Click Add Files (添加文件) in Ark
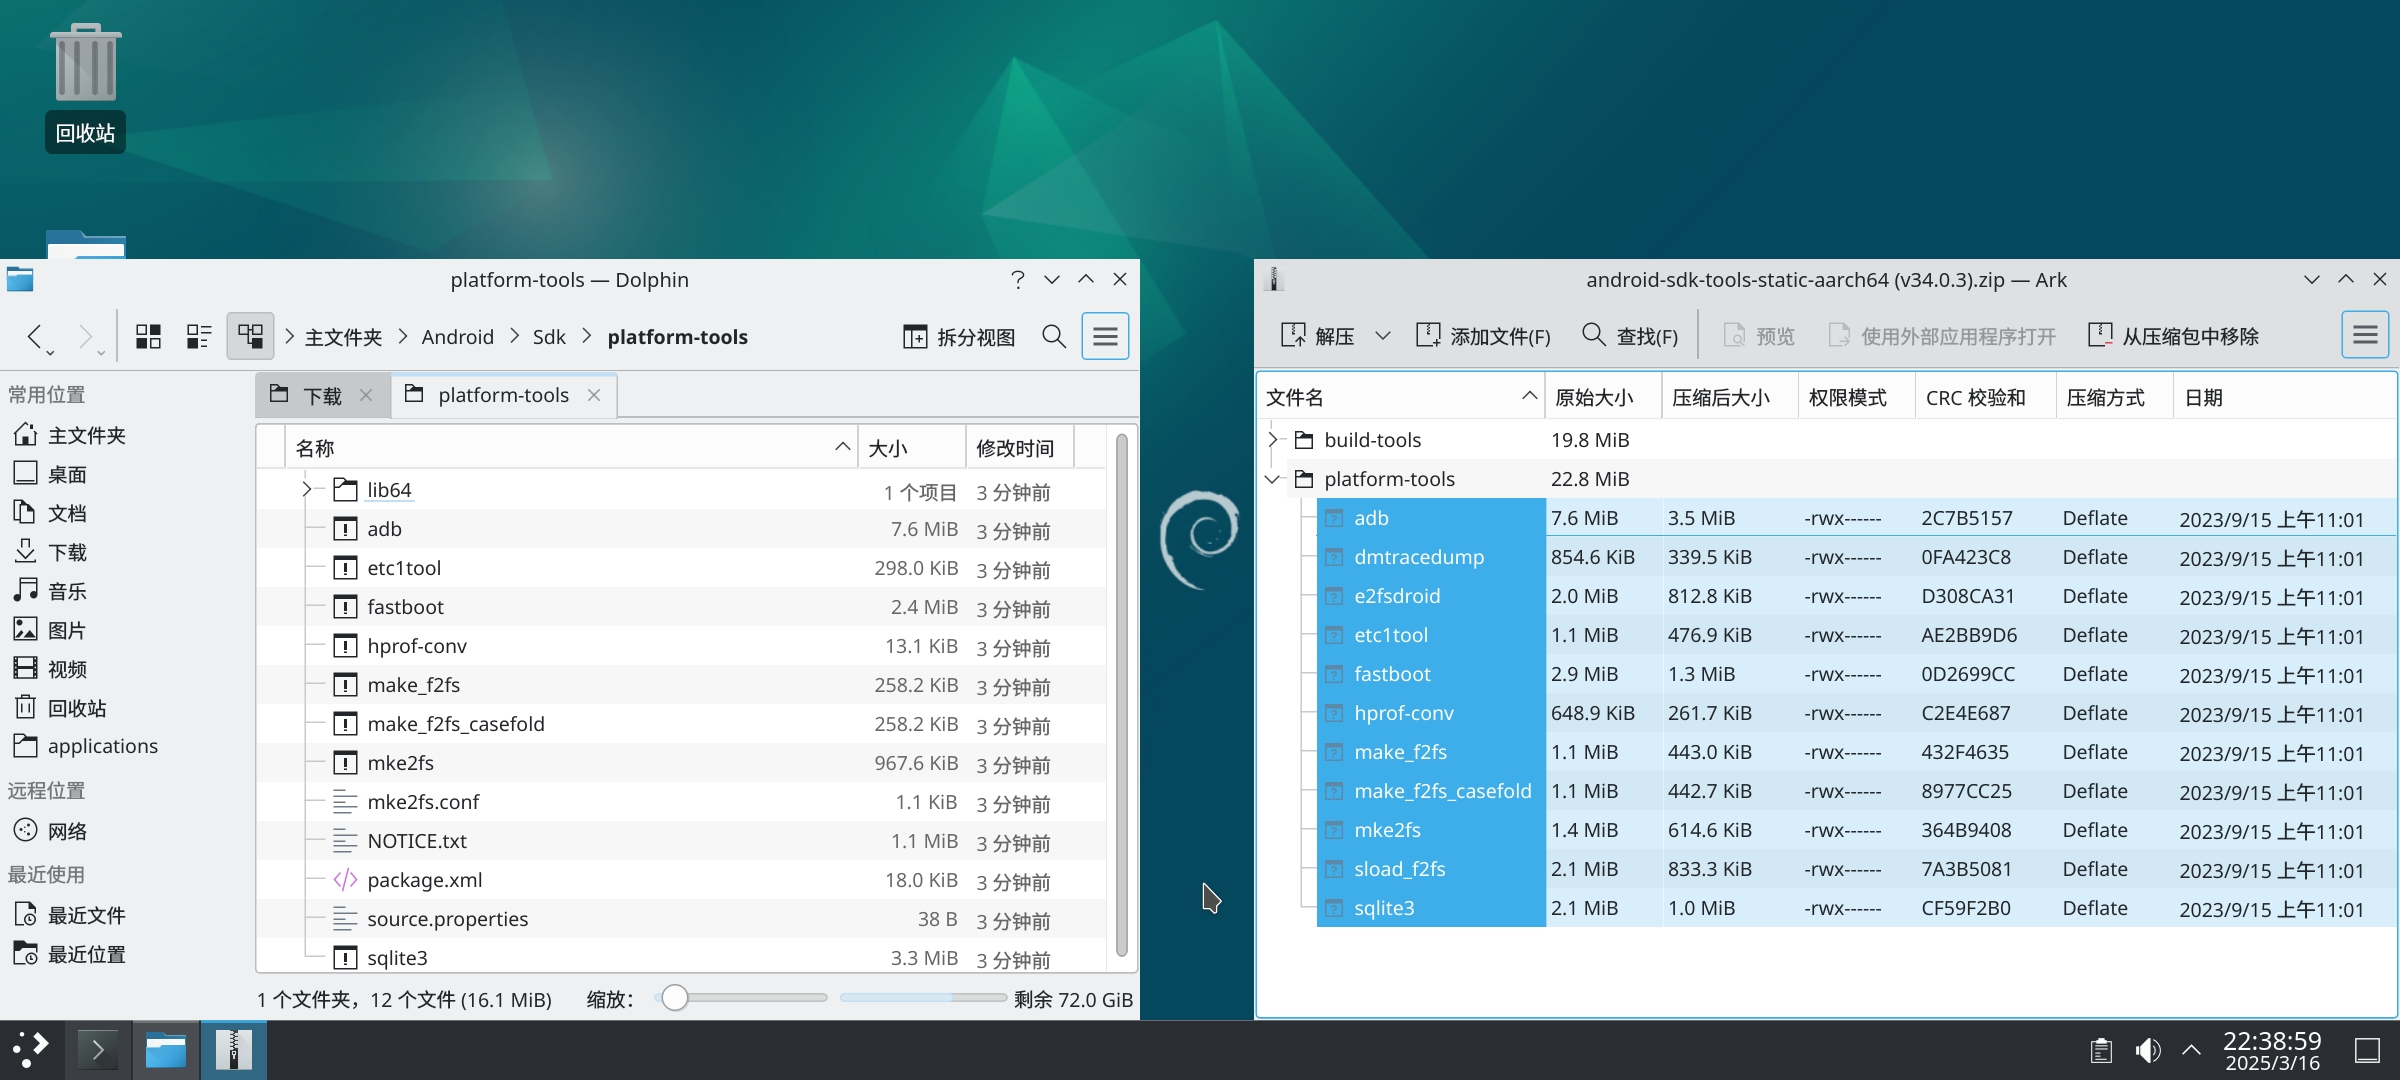 [1484, 336]
